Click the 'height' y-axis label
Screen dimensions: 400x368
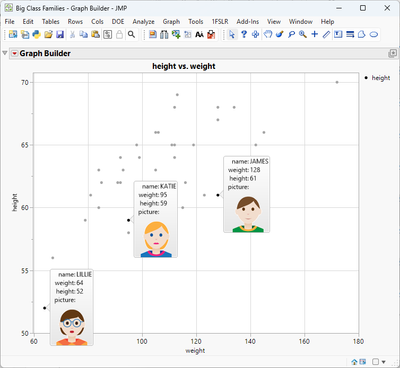(x=15, y=202)
